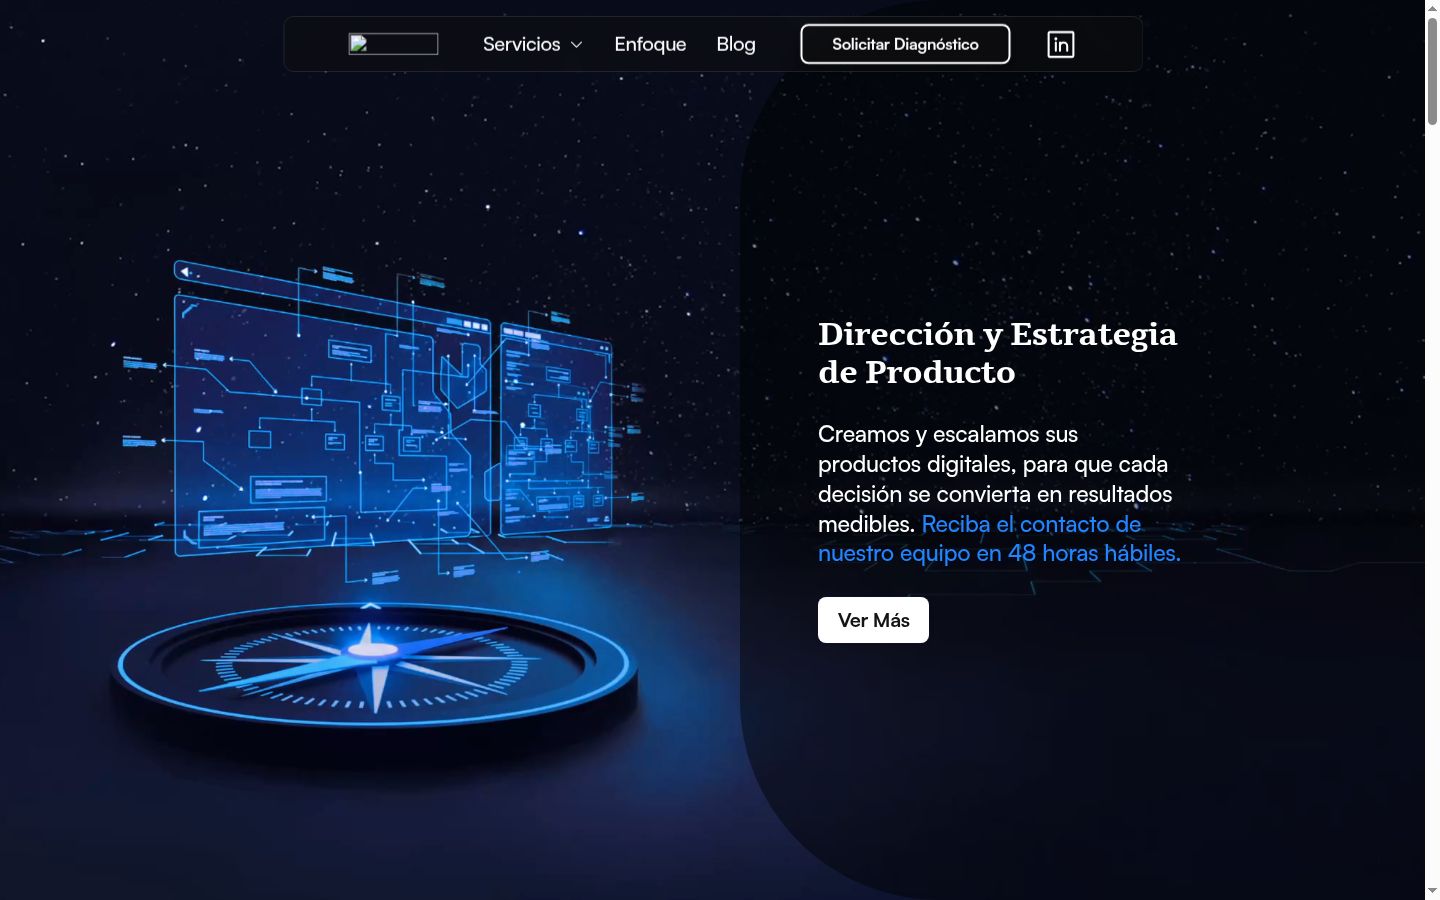Screen dimensions: 1440x900
Task: Expand the Servicios dropdown chevron
Action: pyautogui.click(x=576, y=45)
